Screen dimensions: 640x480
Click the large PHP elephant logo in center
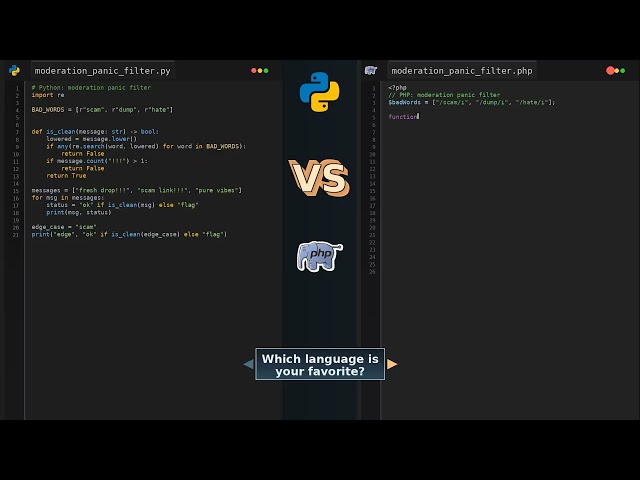(320, 256)
